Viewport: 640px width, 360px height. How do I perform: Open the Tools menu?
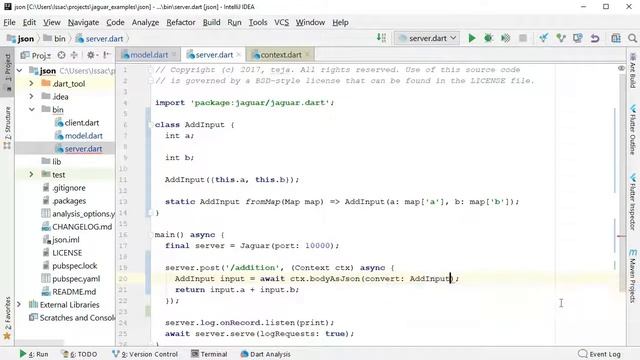click(x=258, y=22)
